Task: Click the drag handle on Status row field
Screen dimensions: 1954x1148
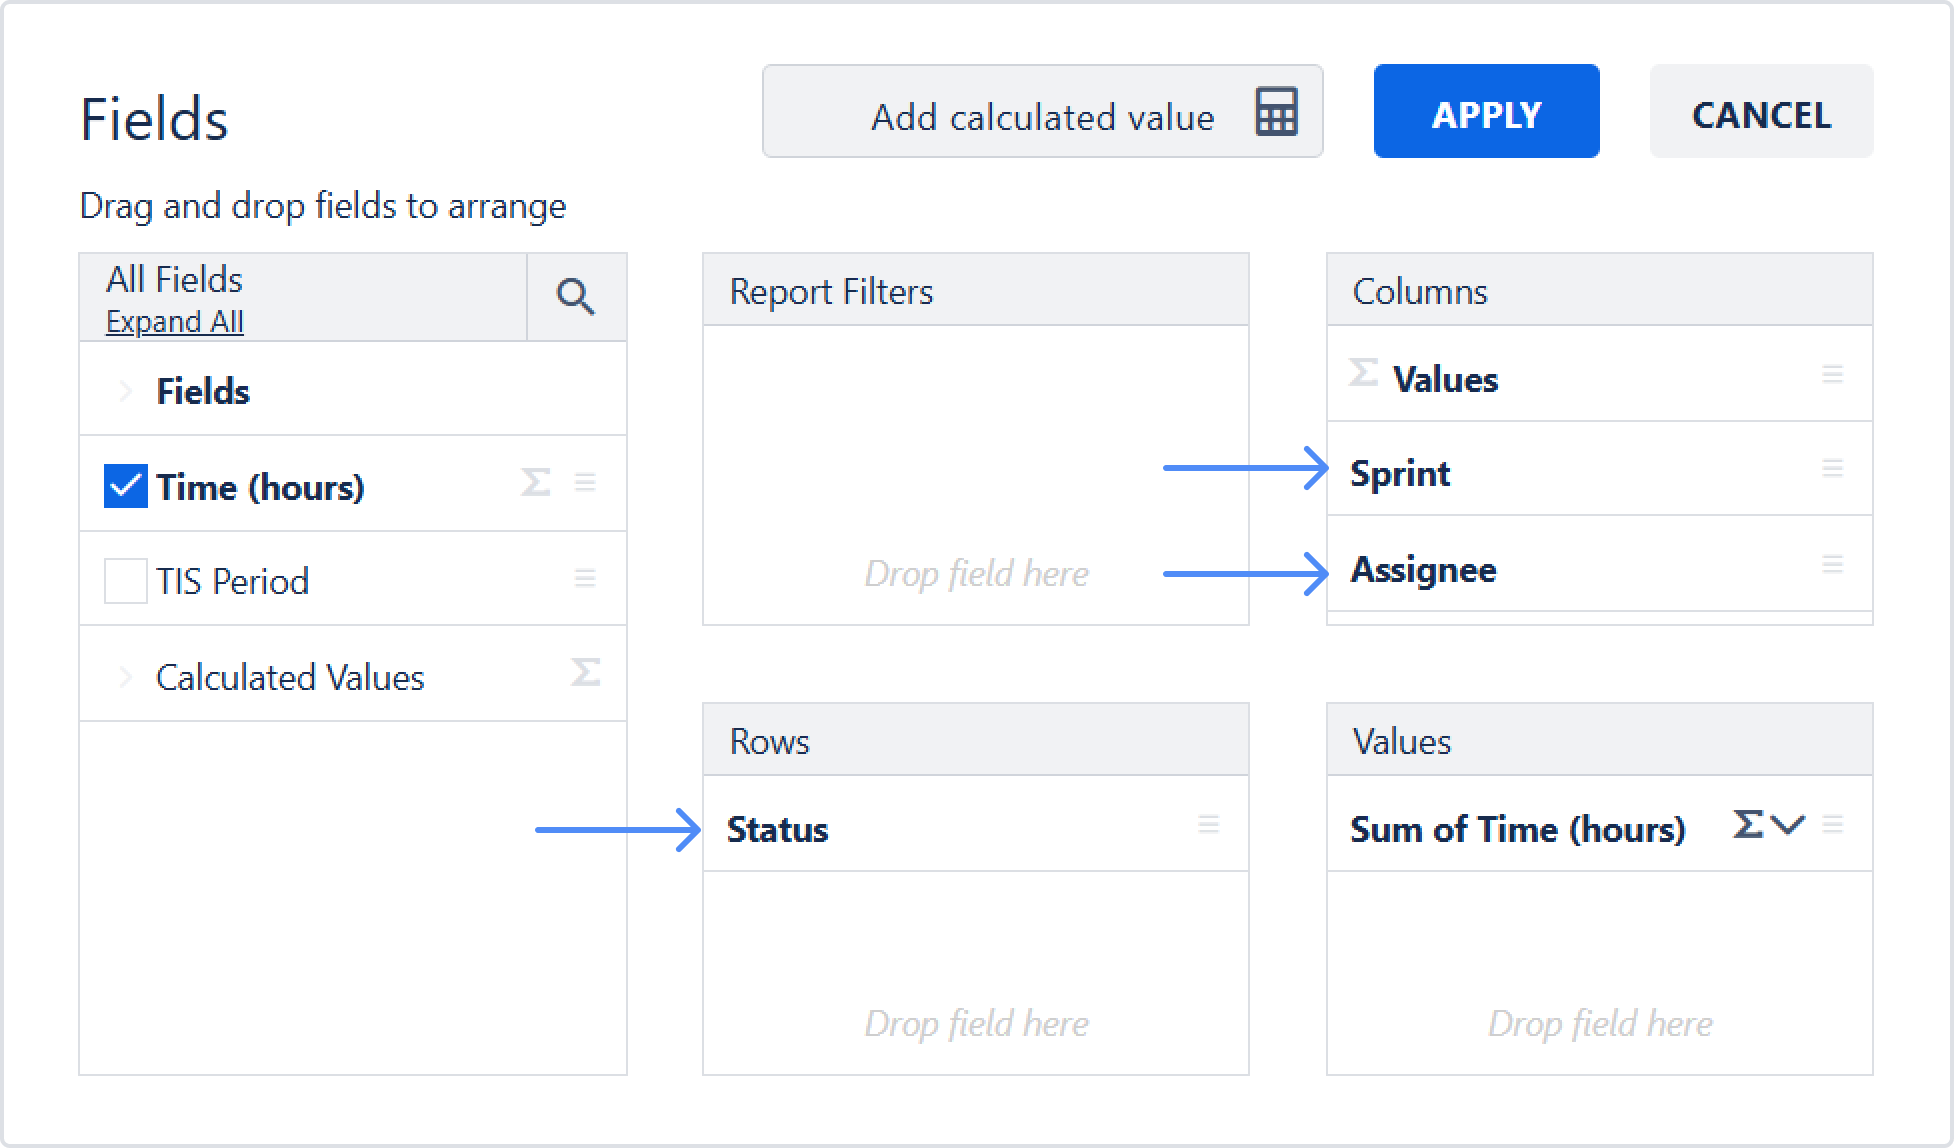Action: 1208,824
